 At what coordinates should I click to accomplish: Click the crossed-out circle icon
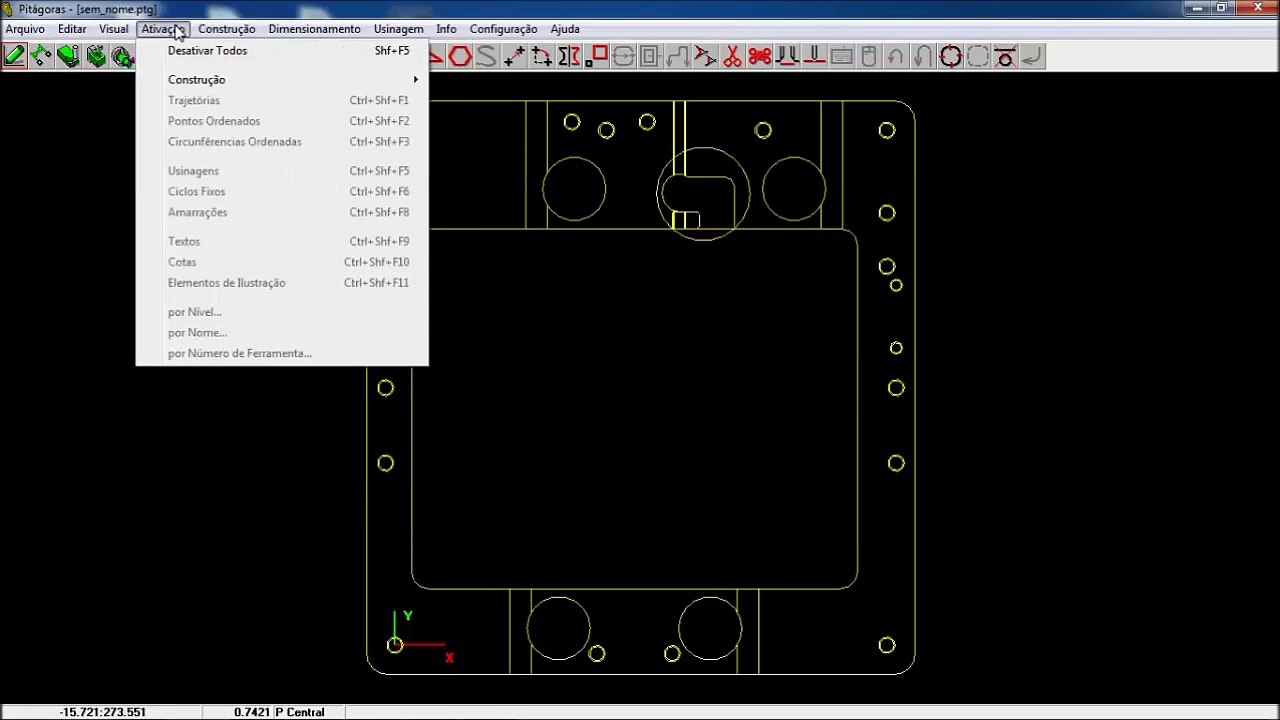(1005, 56)
